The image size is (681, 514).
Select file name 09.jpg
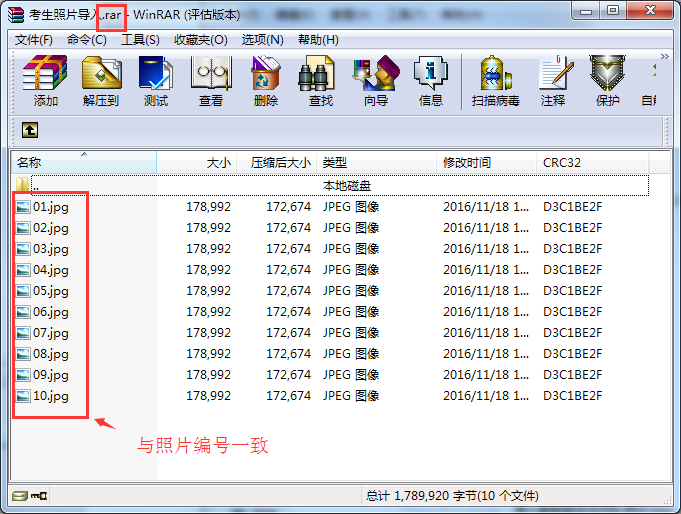pyautogui.click(x=51, y=375)
